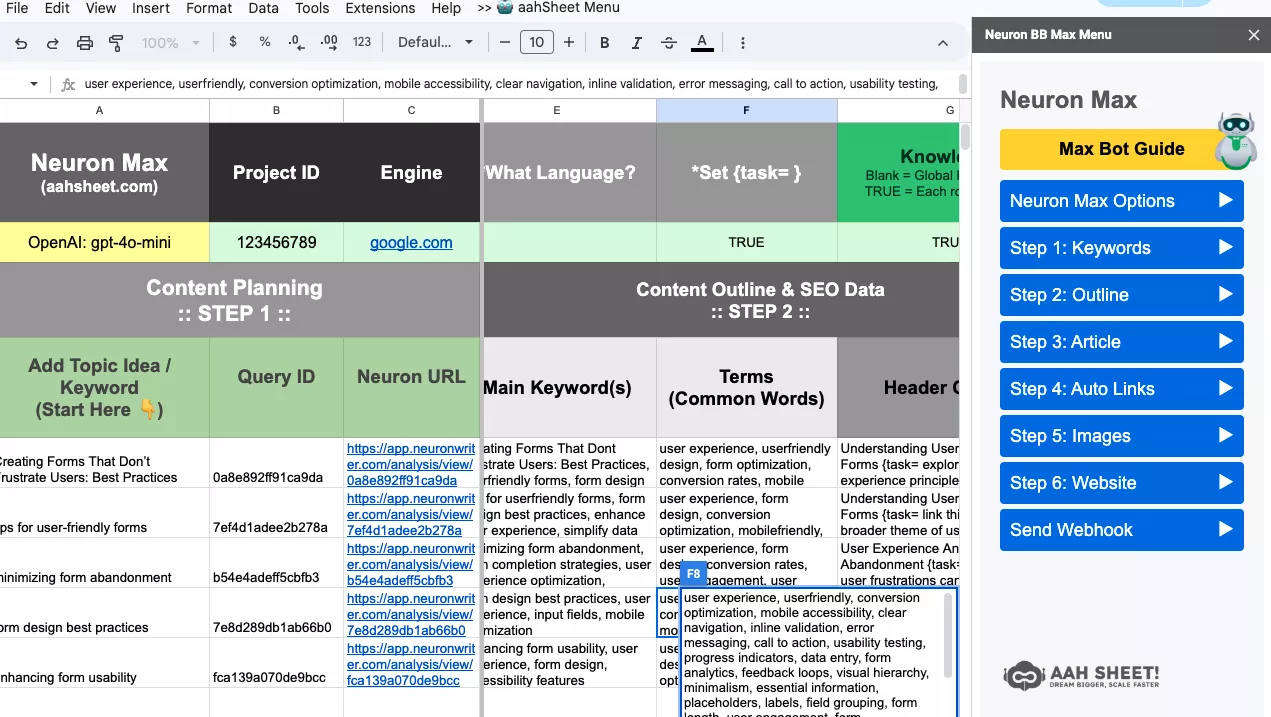Image resolution: width=1271 pixels, height=717 pixels.
Task: Click the font size input field
Action: [537, 42]
